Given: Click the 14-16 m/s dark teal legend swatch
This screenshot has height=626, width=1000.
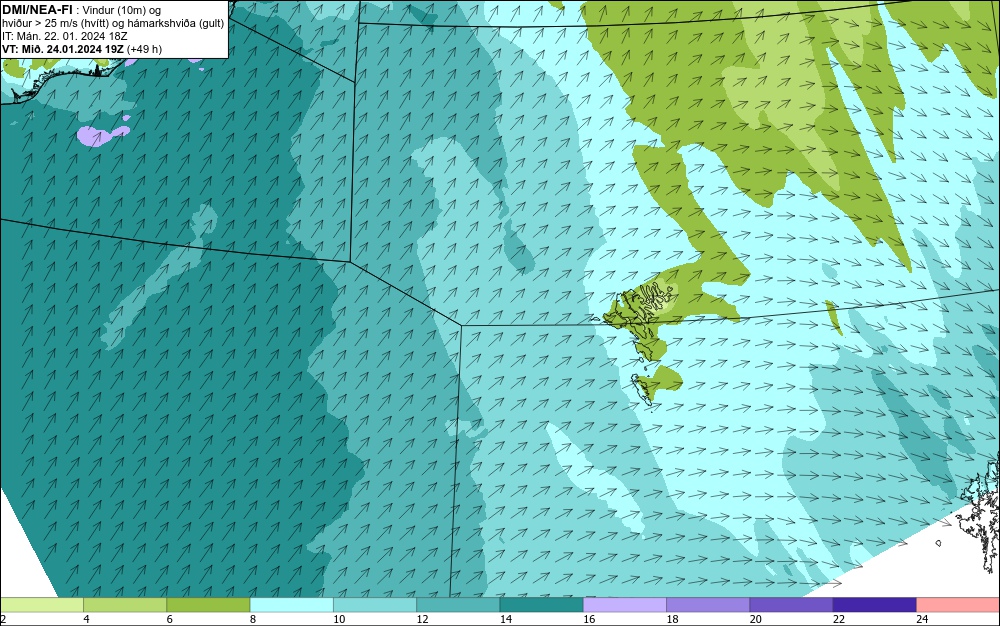Looking at the screenshot, I should (x=541, y=604).
